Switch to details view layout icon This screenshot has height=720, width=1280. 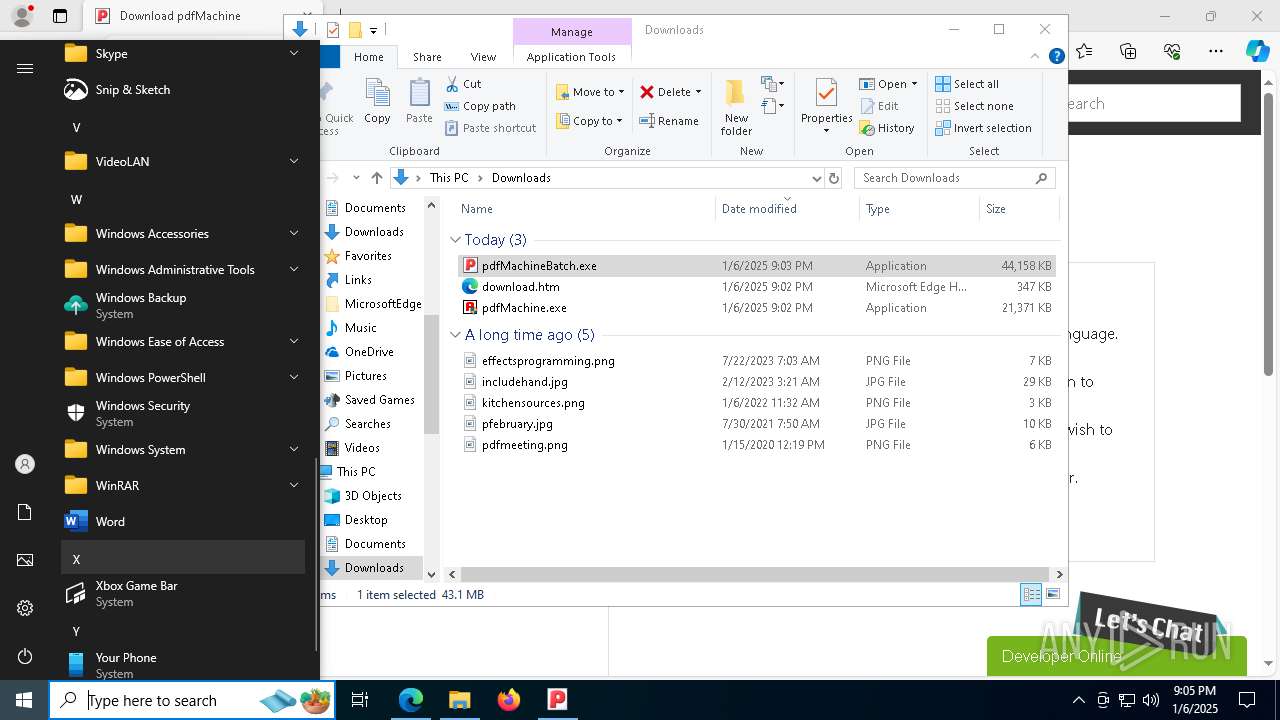(1031, 594)
